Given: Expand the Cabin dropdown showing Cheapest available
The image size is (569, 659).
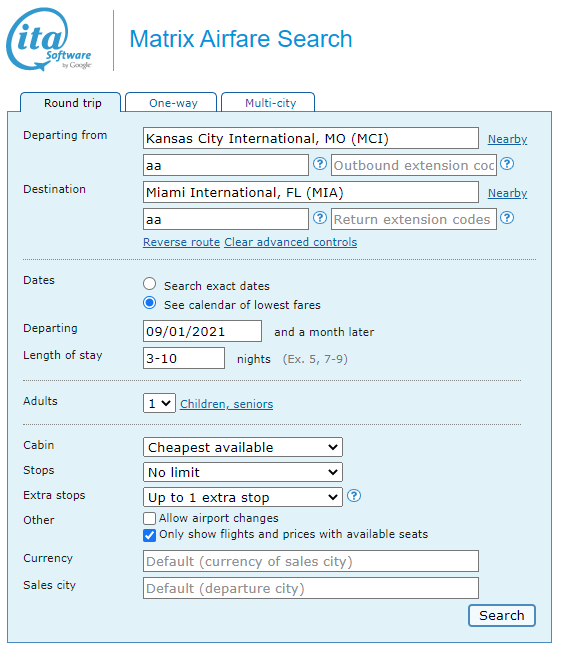Looking at the screenshot, I should (x=243, y=447).
